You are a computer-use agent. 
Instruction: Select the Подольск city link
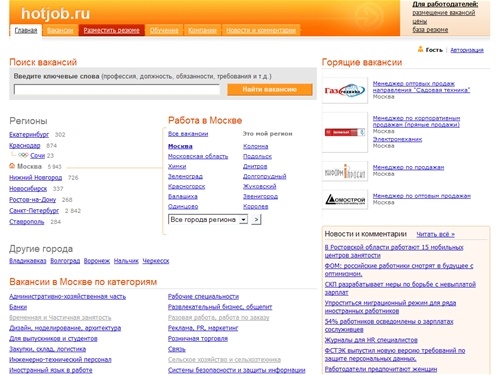point(257,156)
